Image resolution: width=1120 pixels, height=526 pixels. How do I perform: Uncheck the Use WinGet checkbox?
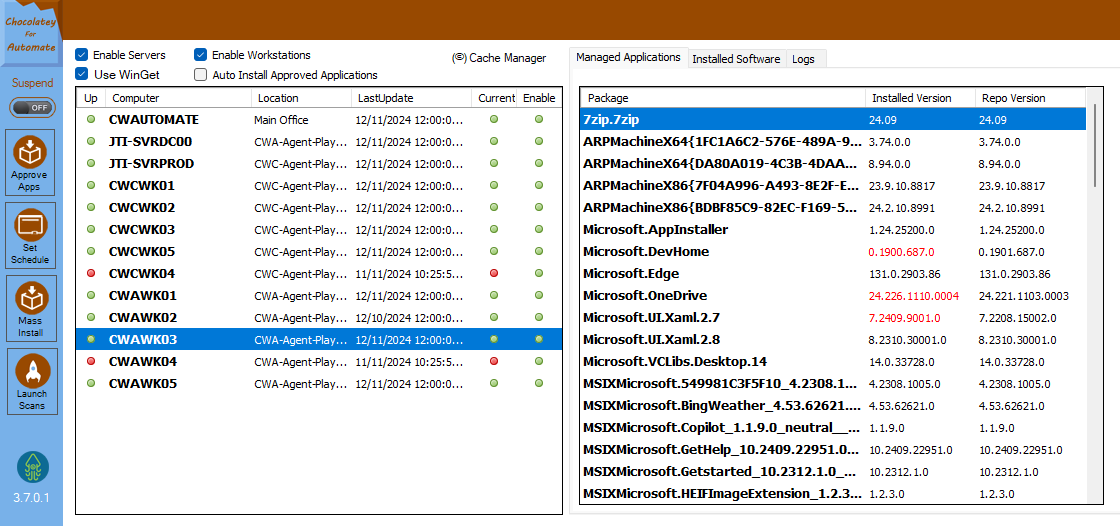pos(81,74)
